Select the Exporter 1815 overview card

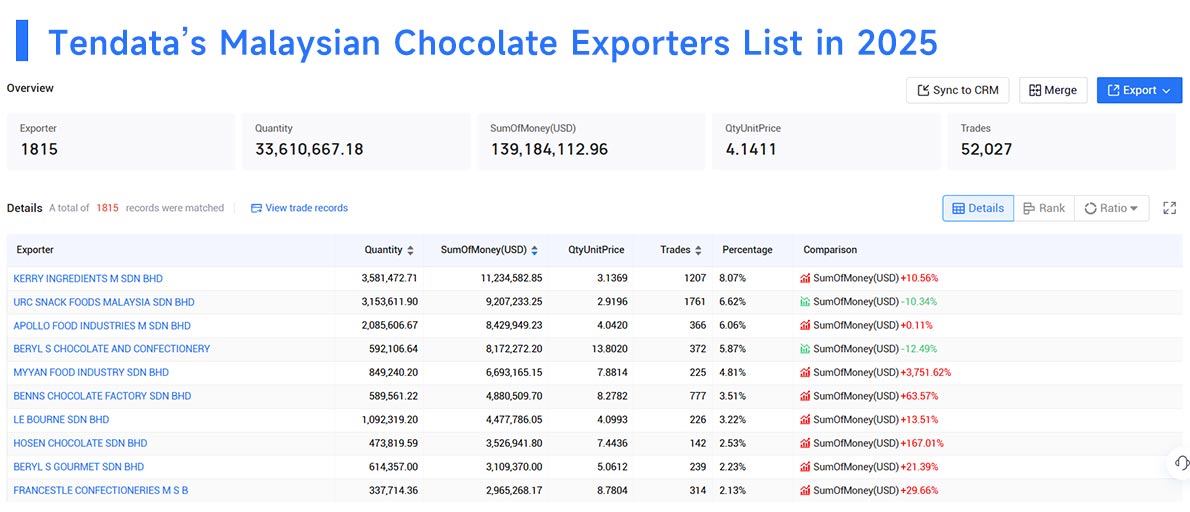coord(121,142)
